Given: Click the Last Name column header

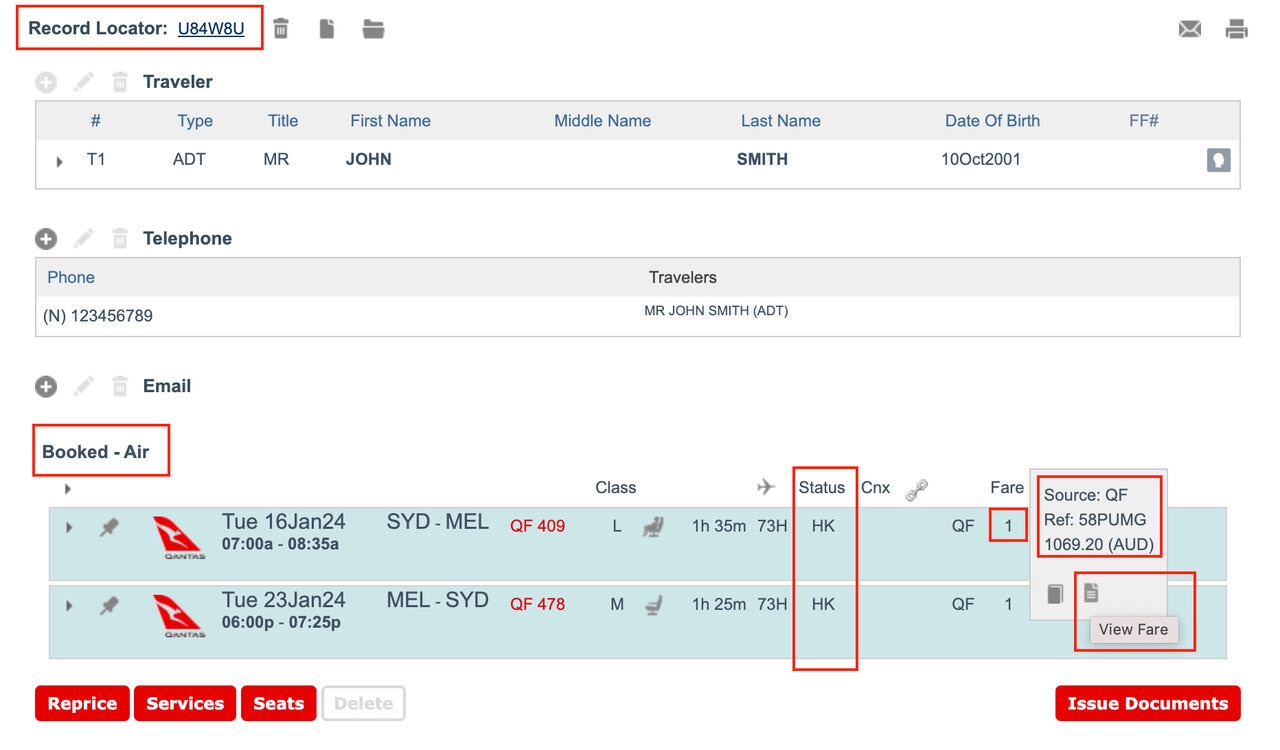Looking at the screenshot, I should [x=781, y=121].
